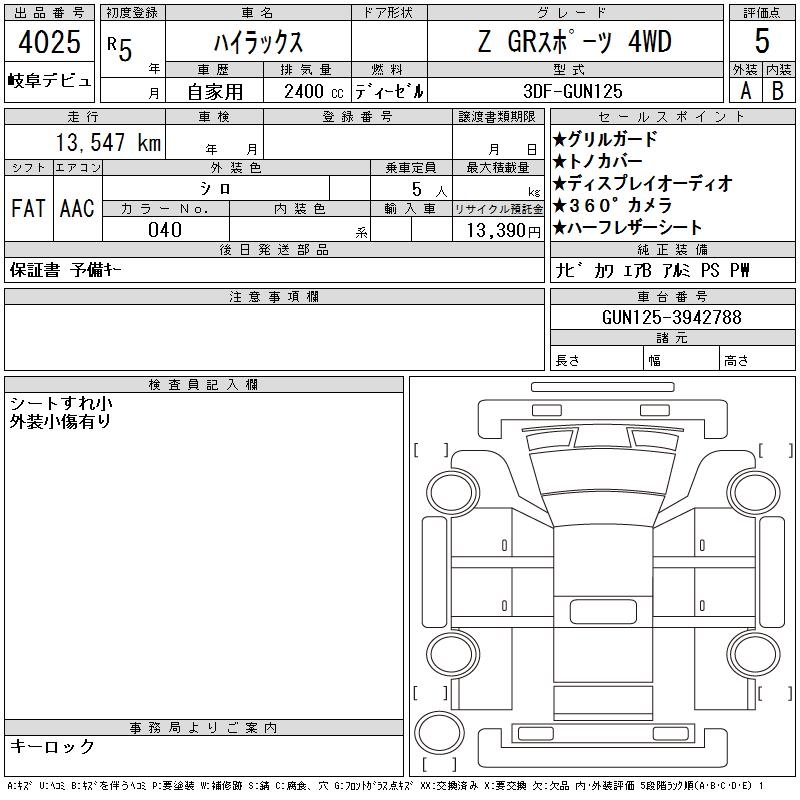
Task: Click sales point ディスプレイオーディオ
Action: 642,183
